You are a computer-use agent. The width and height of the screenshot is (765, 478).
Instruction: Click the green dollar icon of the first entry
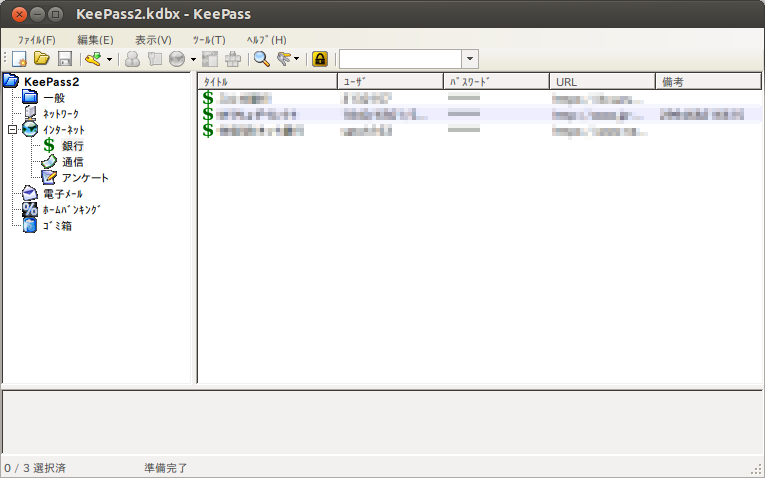coord(208,98)
